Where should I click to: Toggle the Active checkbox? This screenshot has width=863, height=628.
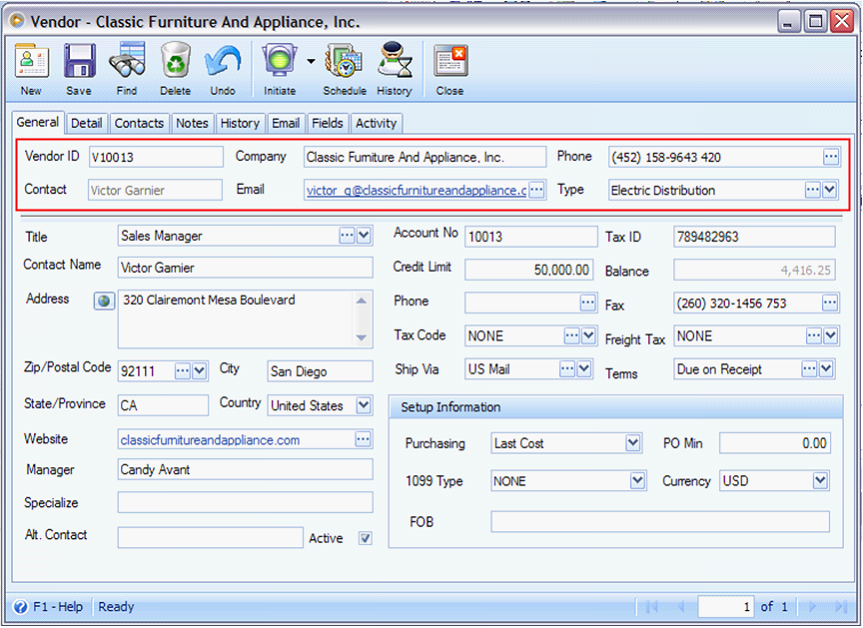click(x=365, y=538)
